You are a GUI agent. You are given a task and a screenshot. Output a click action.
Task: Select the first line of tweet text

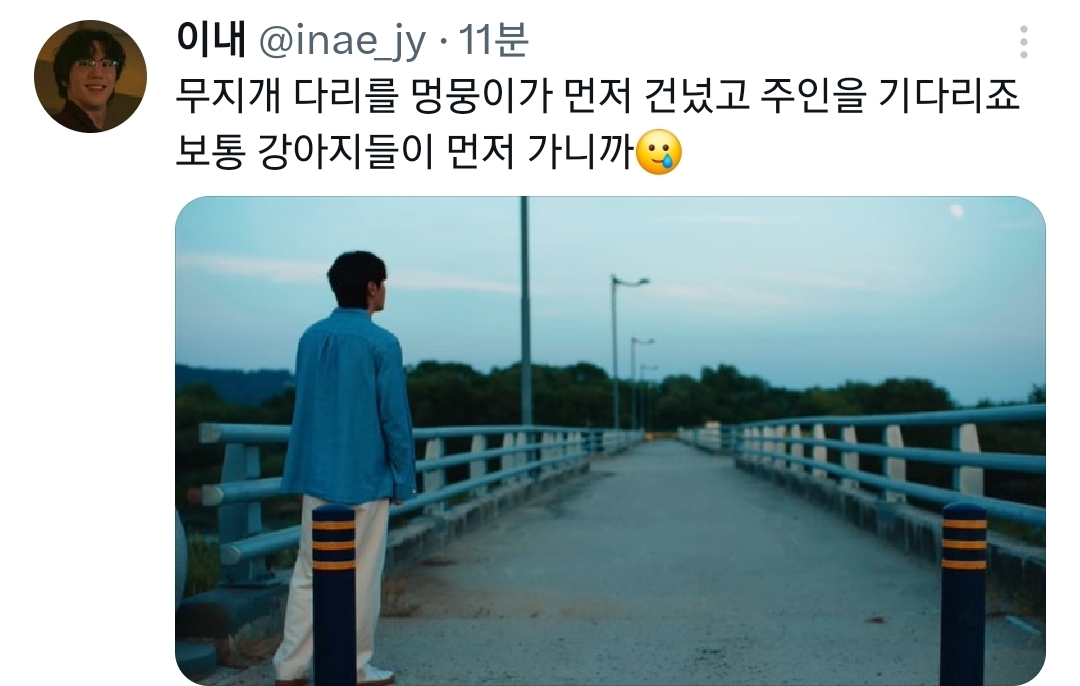pyautogui.click(x=597, y=96)
